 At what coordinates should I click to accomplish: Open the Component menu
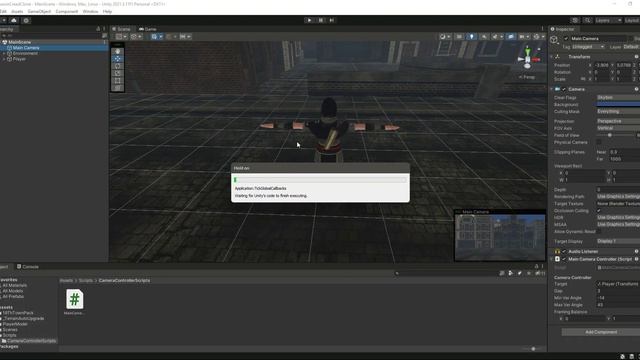tap(67, 11)
